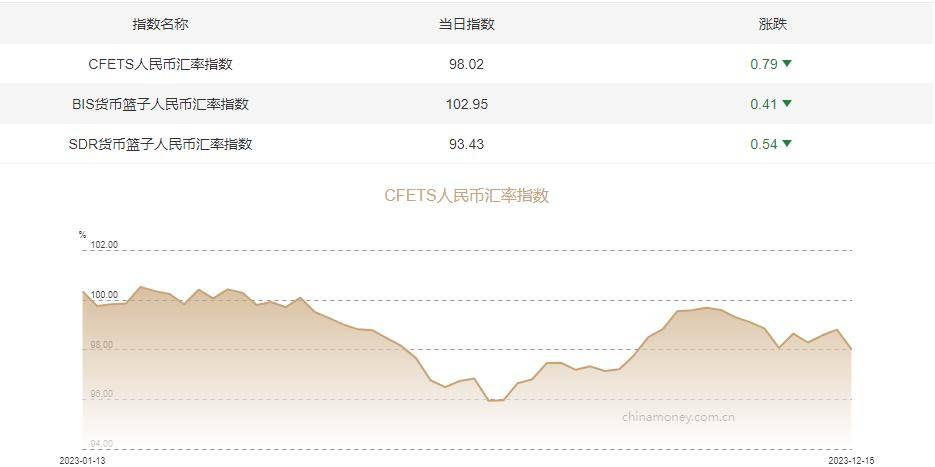
Task: Click the 指数名称 column header
Action: click(x=160, y=24)
